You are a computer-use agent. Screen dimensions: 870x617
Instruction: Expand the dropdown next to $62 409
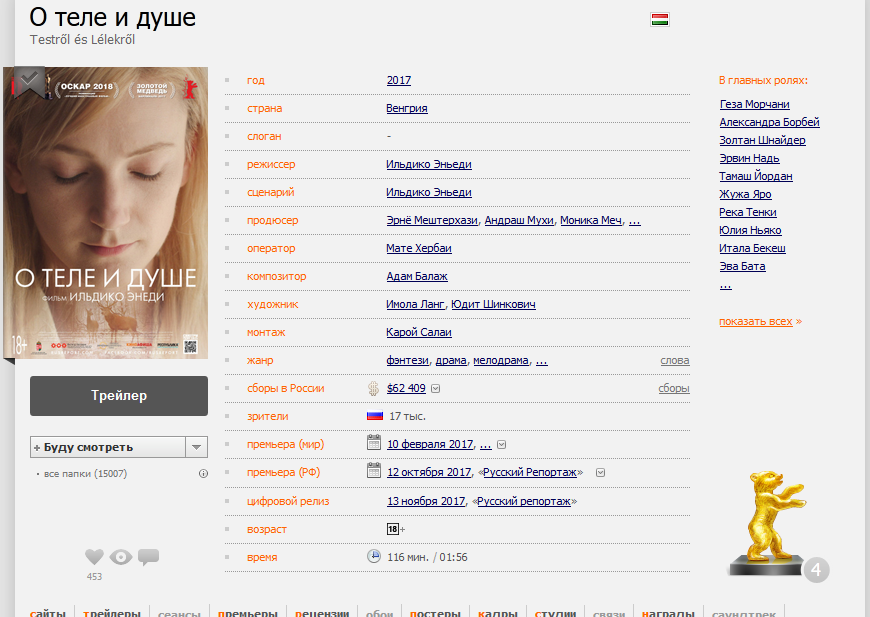pos(435,389)
